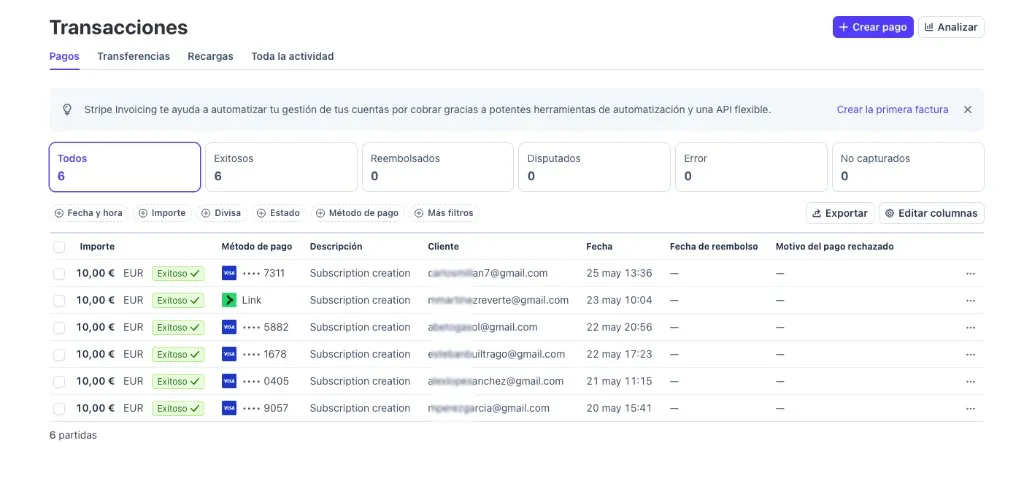Select the Exitosos status card

281,167
